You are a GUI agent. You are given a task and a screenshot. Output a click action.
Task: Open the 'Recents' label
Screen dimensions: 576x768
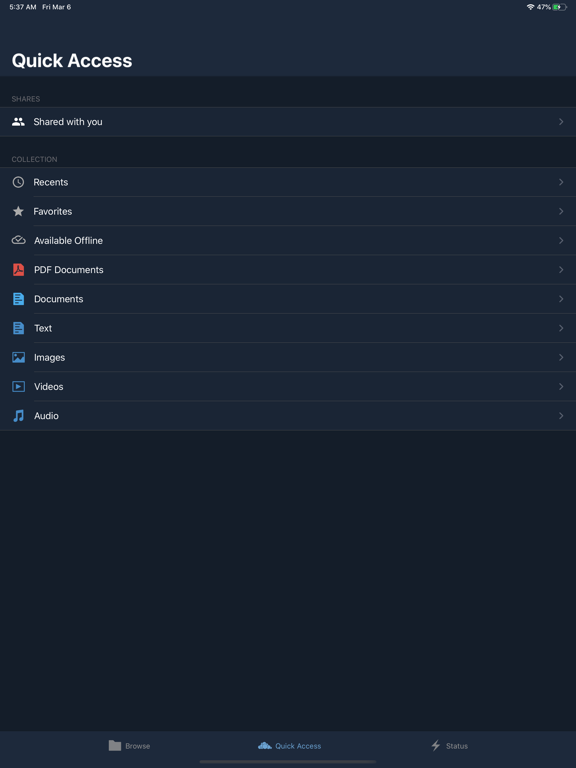click(x=50, y=182)
